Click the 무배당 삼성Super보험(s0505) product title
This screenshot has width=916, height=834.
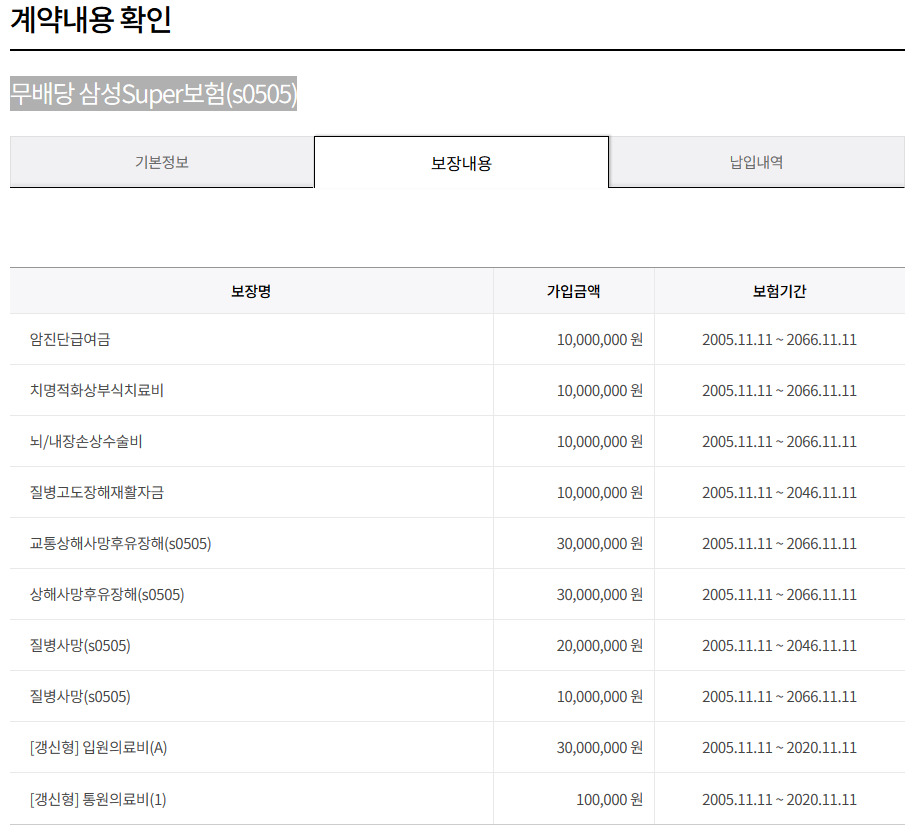pyautogui.click(x=154, y=94)
